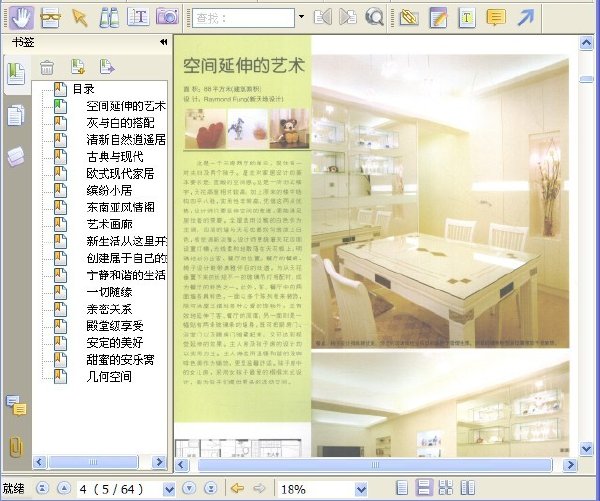The height and width of the screenshot is (501, 600).
Task: Go to 灰与白的搭配 bookmark
Action: tap(121, 123)
